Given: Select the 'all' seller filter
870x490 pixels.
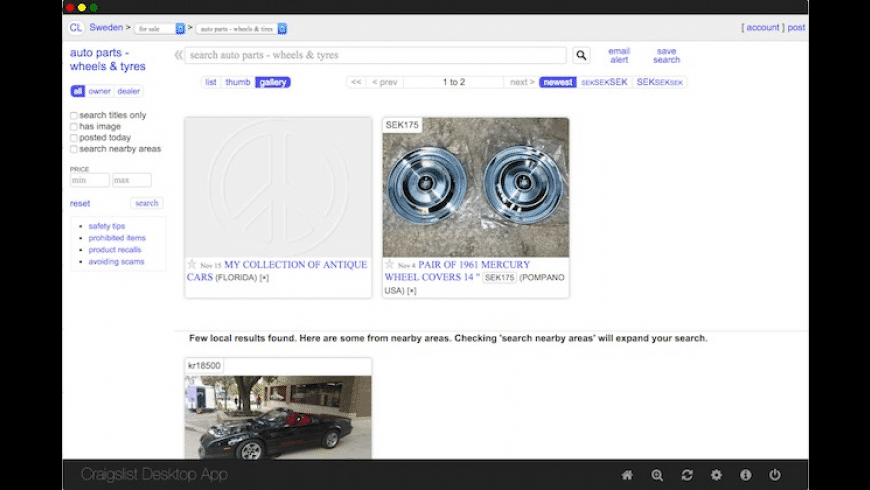Looking at the screenshot, I should [x=78, y=91].
